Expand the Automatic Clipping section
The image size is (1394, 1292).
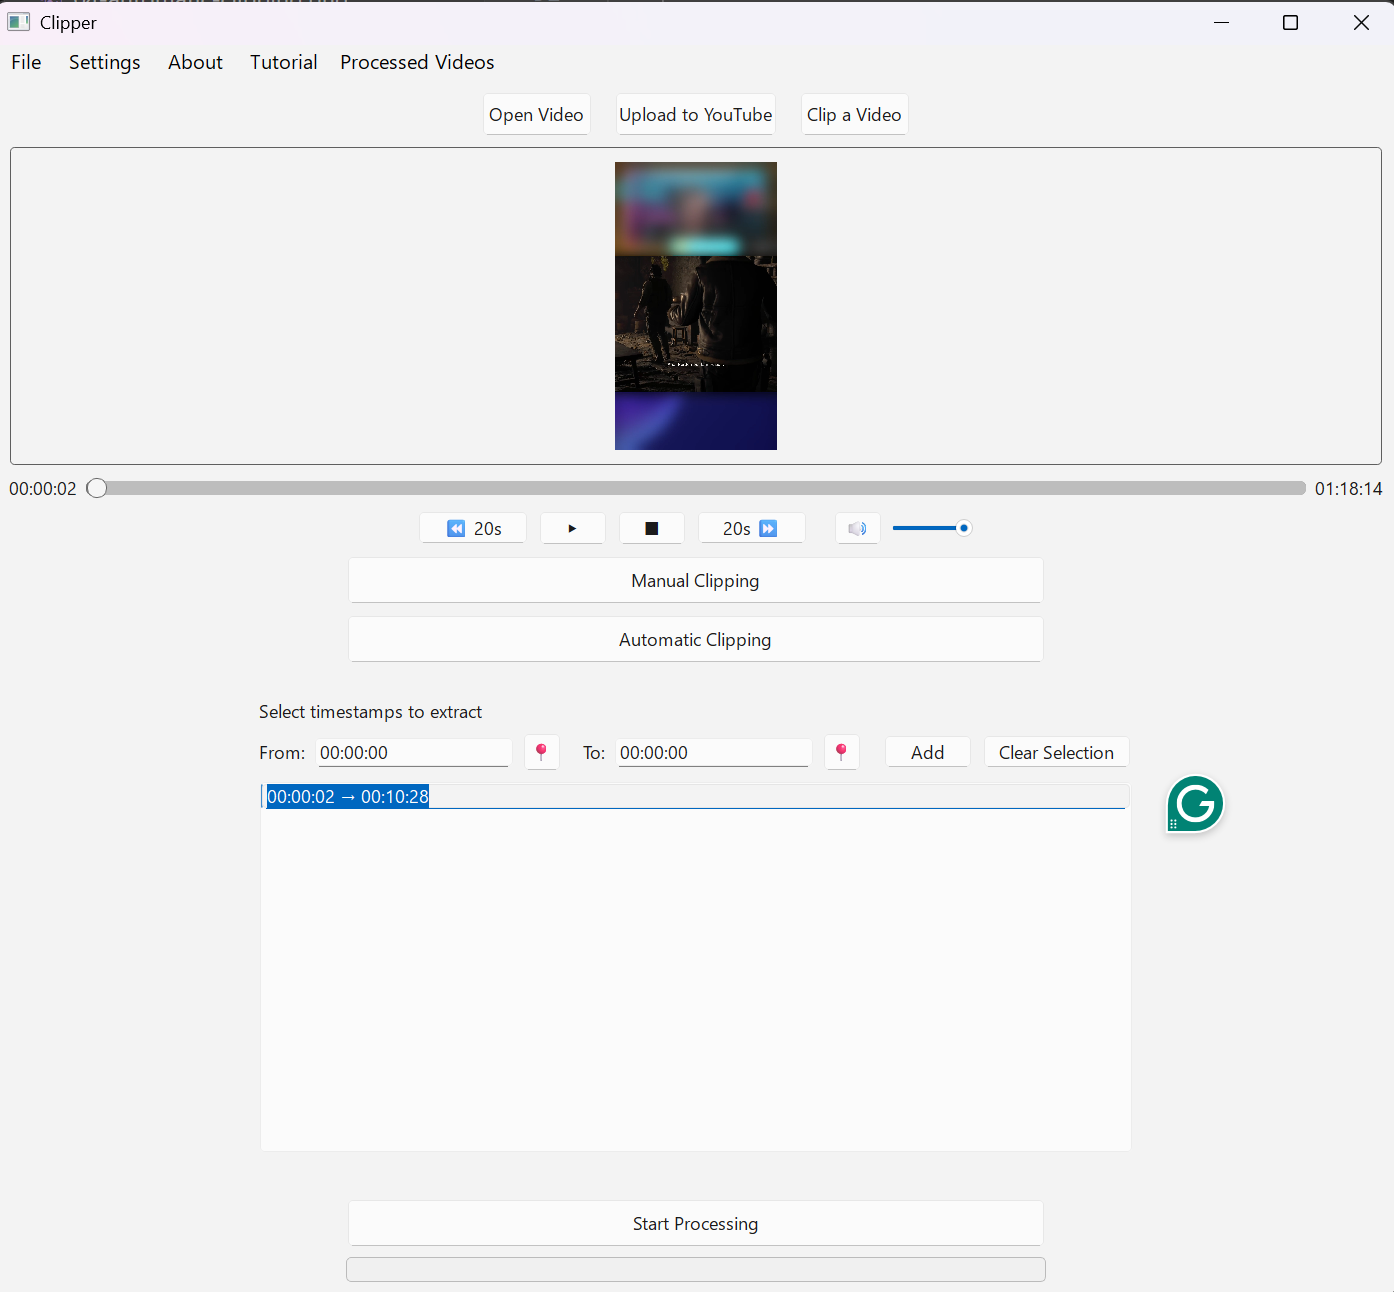pos(695,640)
